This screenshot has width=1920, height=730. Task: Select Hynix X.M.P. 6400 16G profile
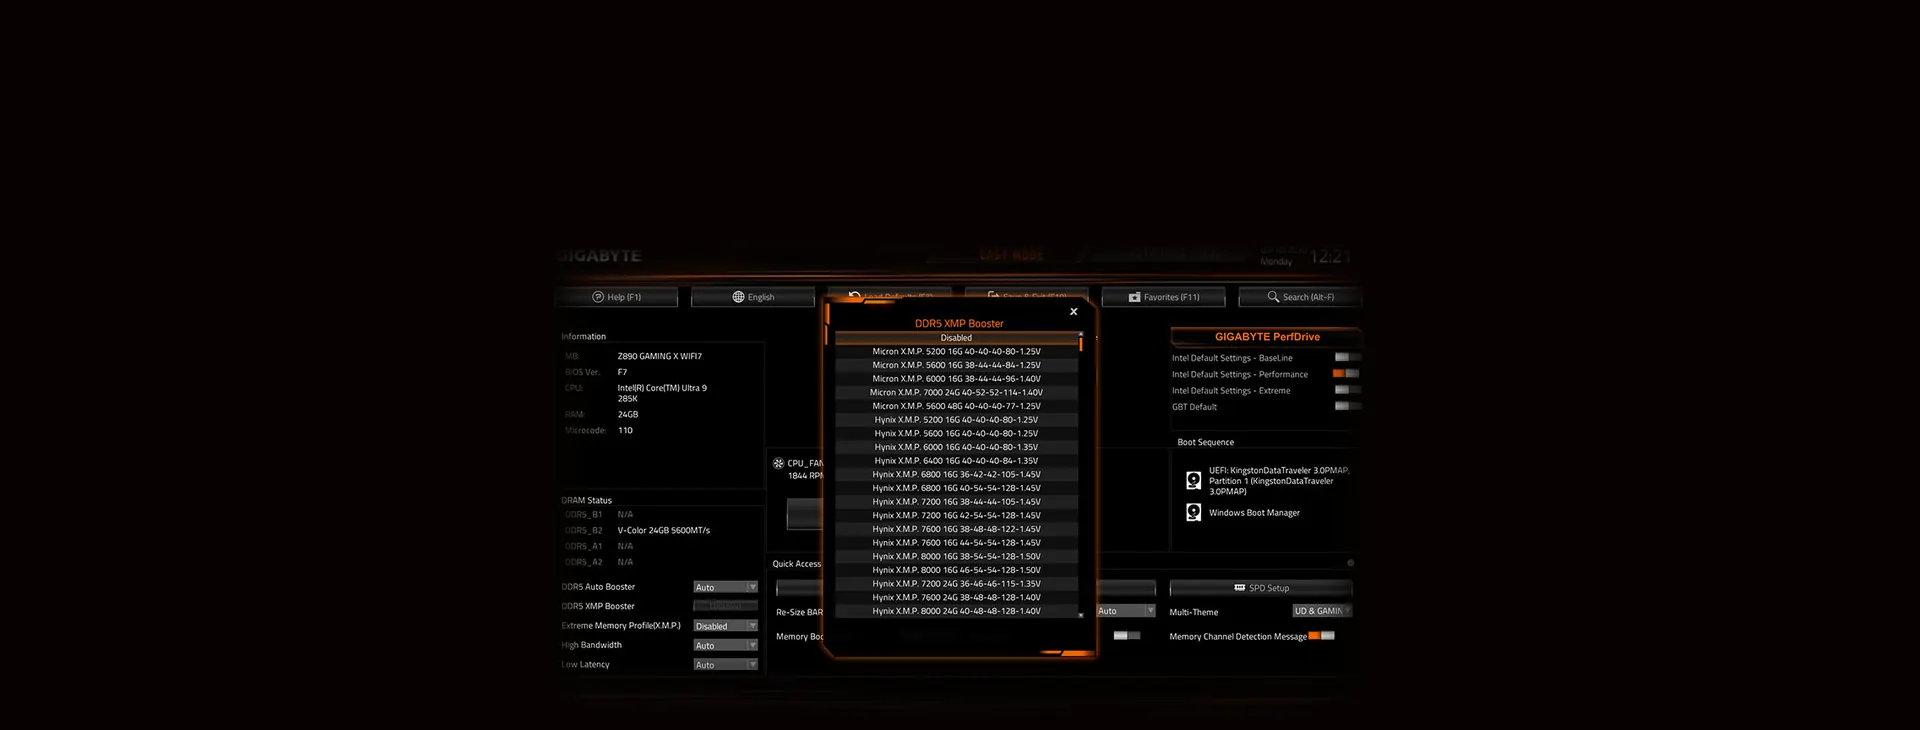(956, 461)
